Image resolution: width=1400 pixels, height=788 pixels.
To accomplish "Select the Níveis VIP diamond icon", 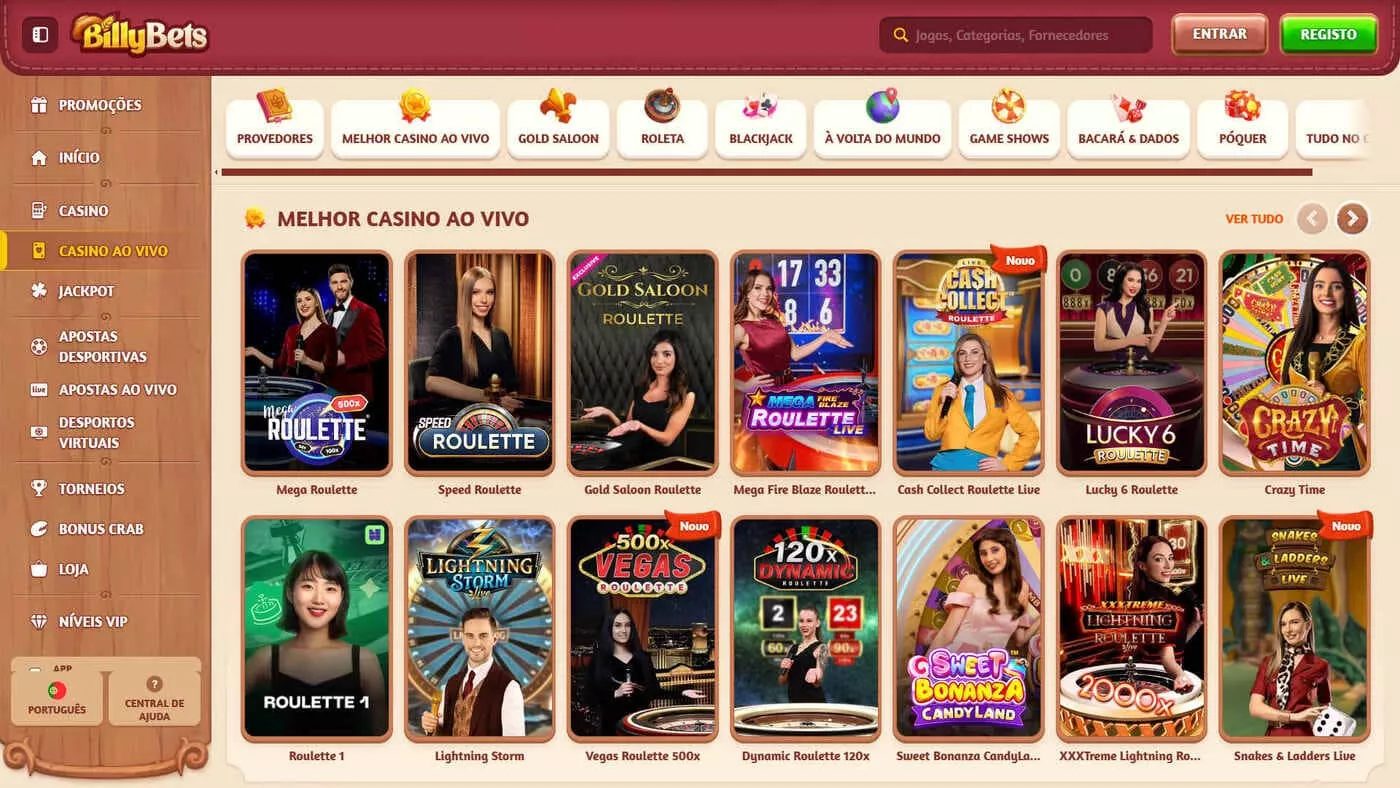I will pyautogui.click(x=39, y=621).
